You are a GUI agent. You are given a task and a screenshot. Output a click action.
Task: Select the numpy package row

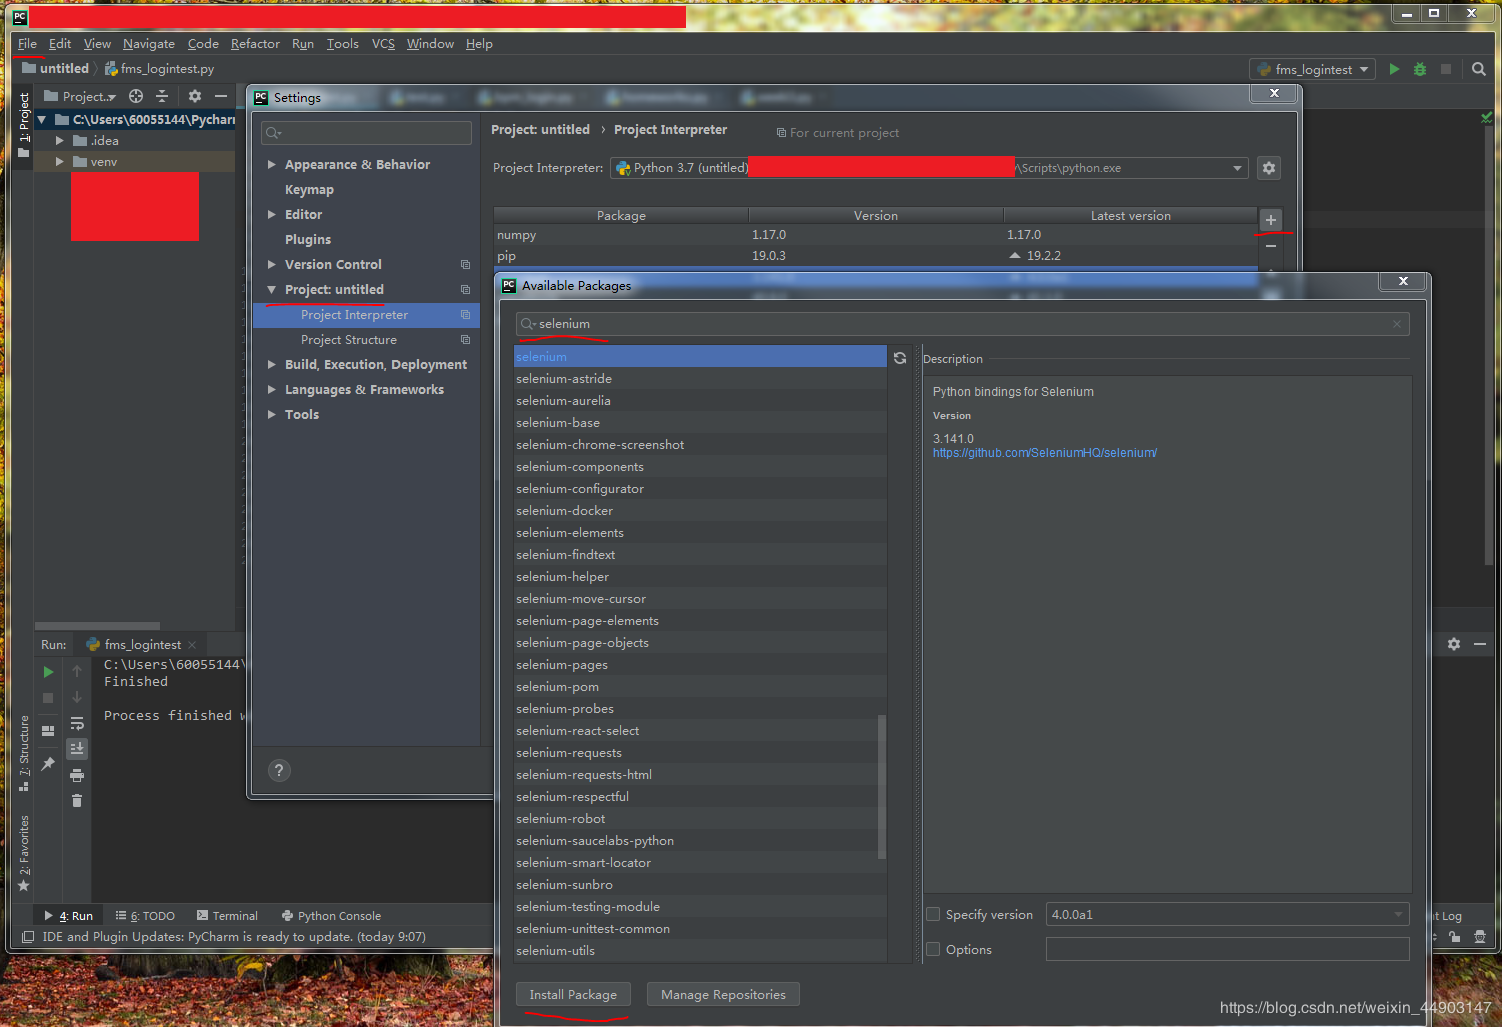875,235
